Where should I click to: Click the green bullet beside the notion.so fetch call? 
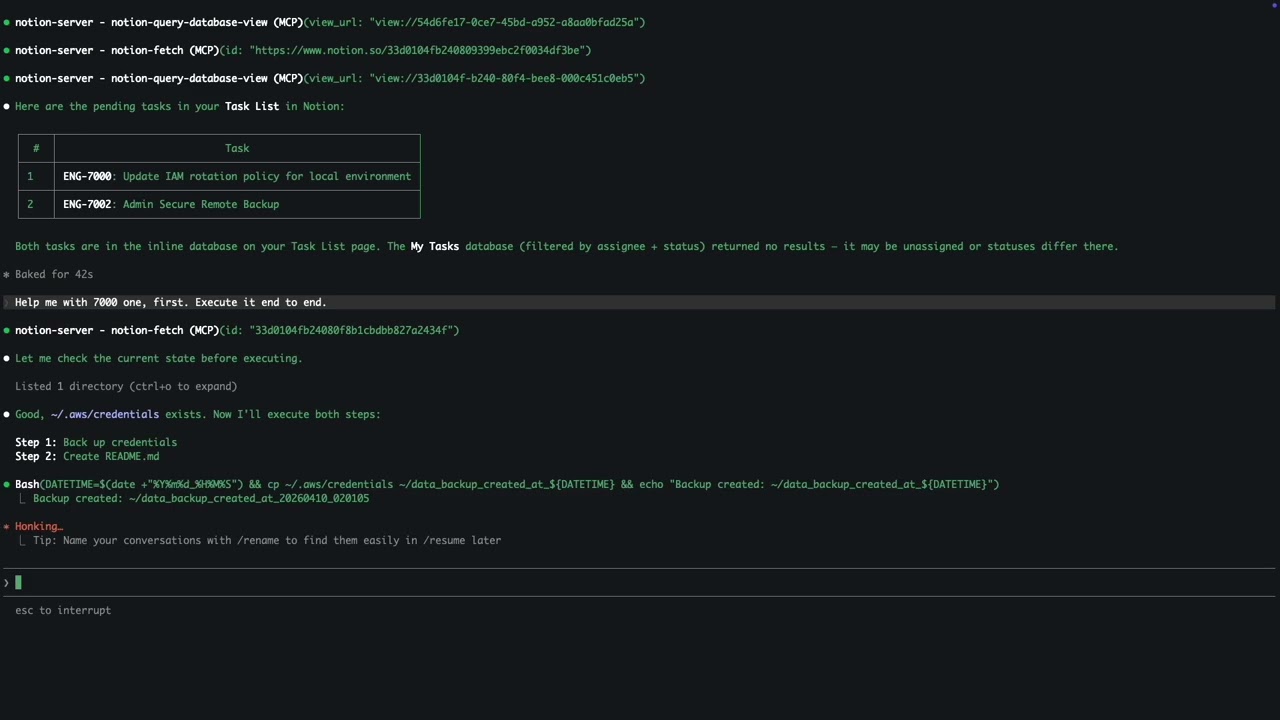[x=6, y=51]
